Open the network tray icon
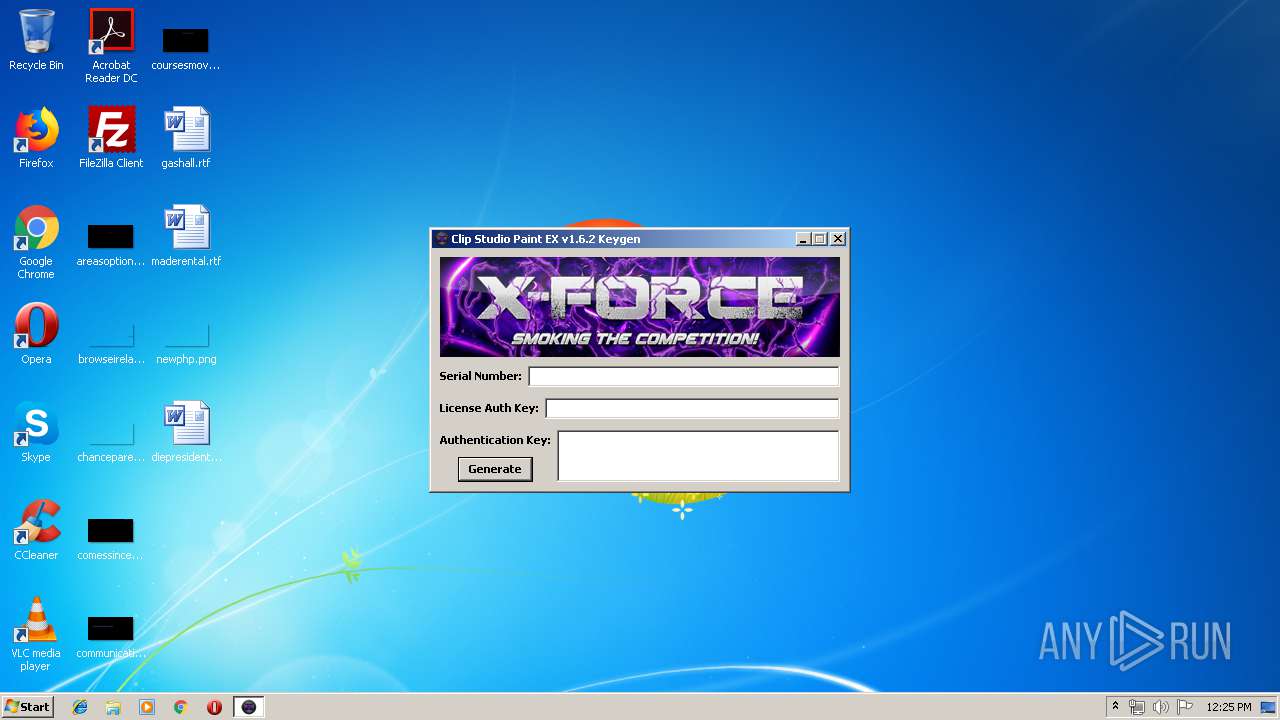1280x720 pixels. pos(1137,707)
